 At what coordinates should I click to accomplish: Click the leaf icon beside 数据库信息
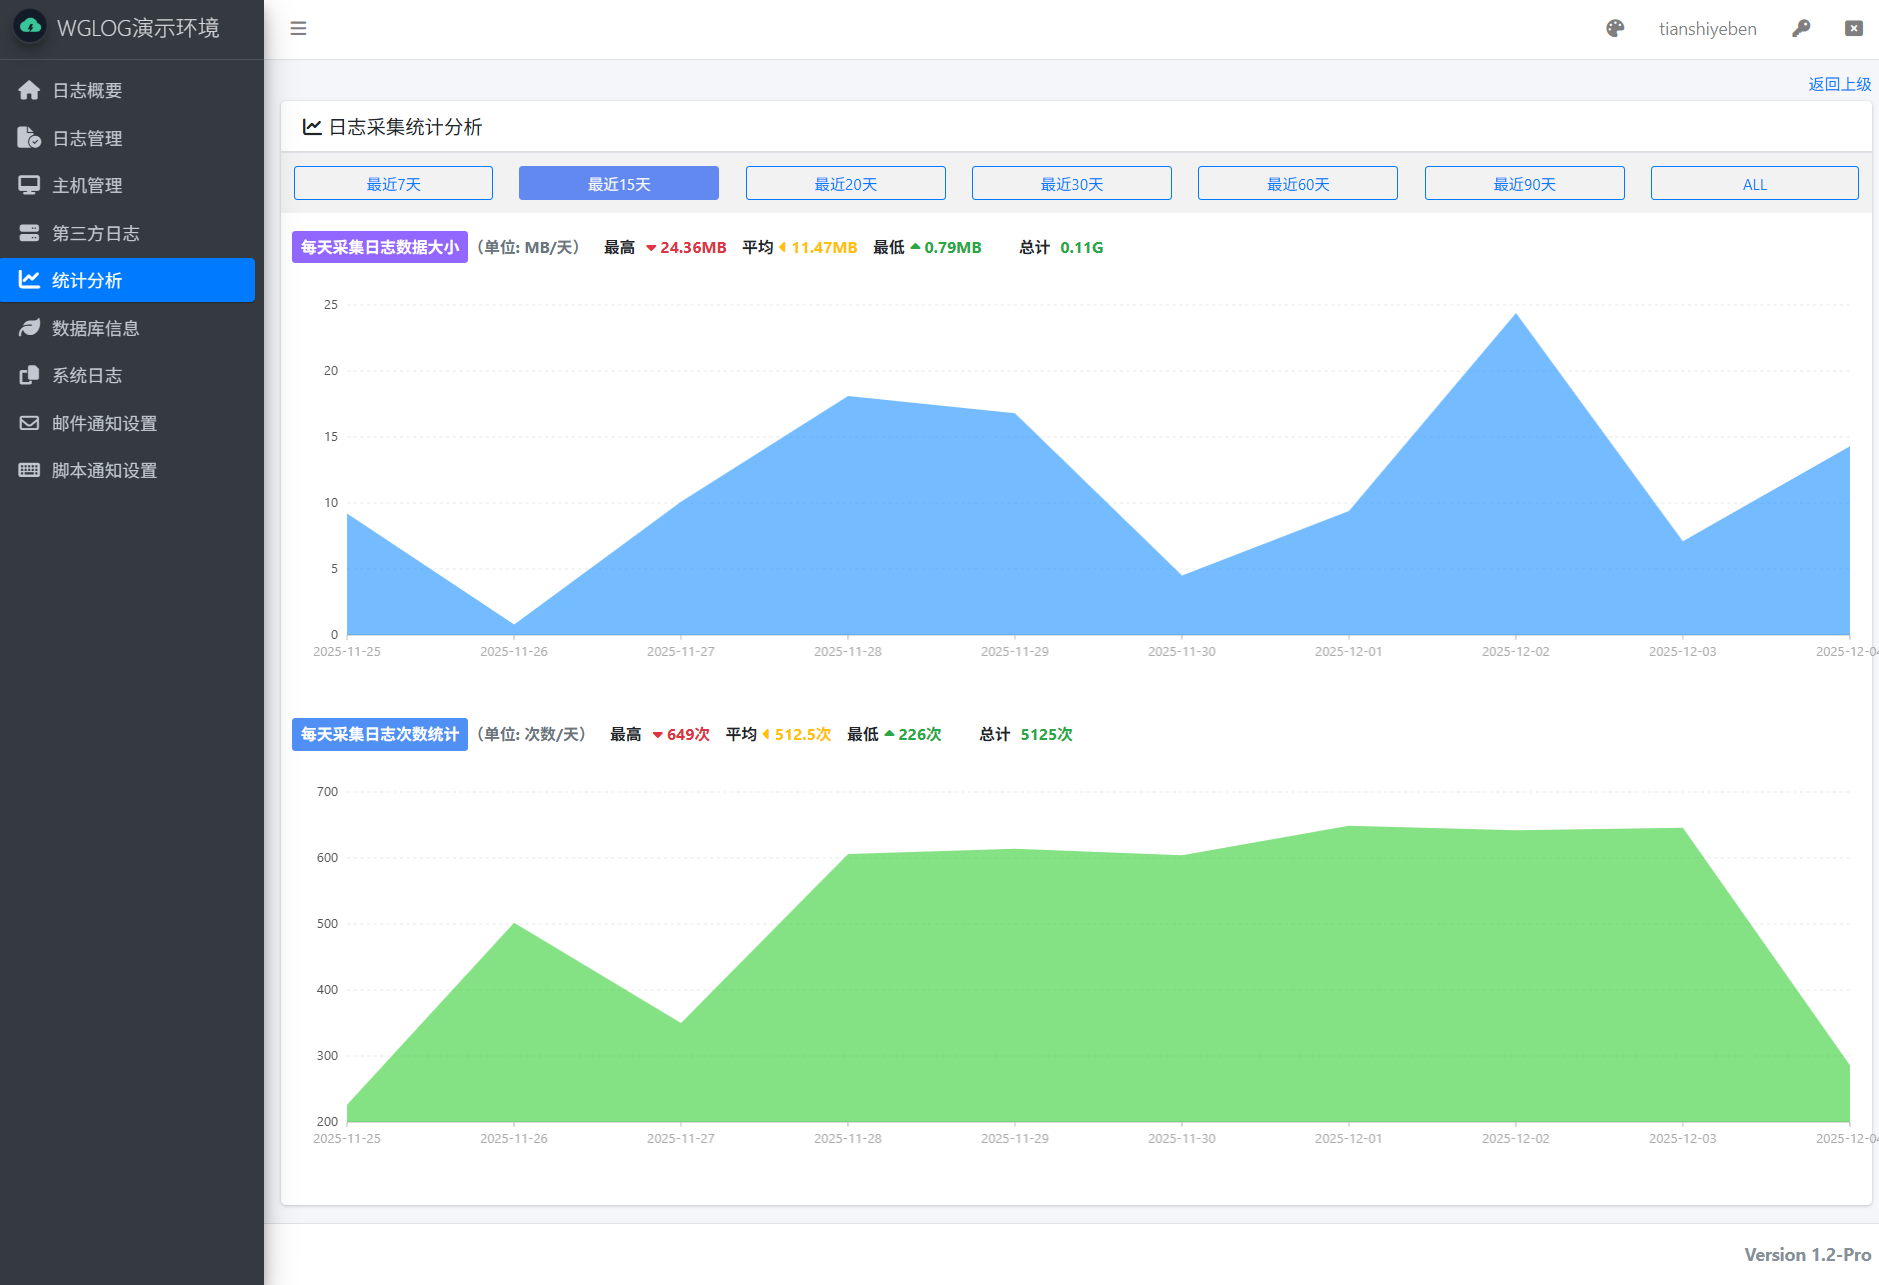click(29, 328)
